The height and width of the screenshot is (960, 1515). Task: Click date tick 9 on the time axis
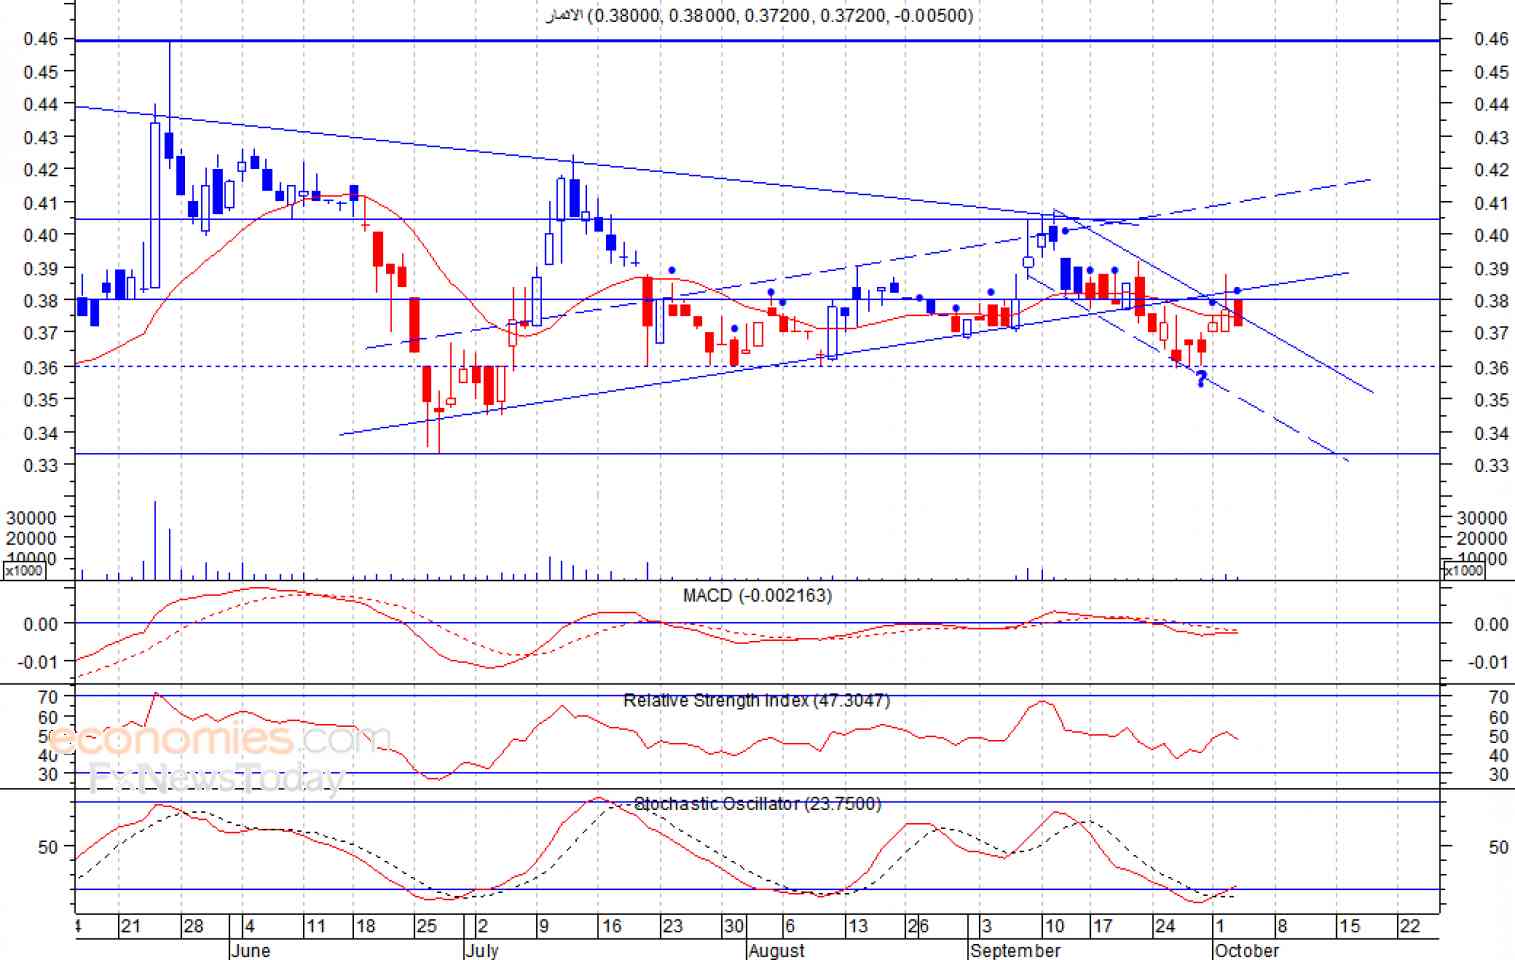point(544,926)
